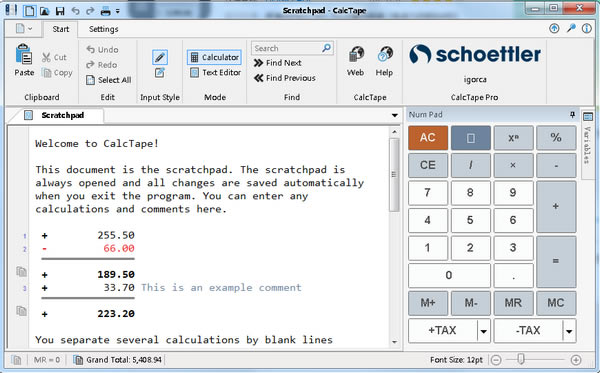Click the Cut scissors button

(x=54, y=57)
